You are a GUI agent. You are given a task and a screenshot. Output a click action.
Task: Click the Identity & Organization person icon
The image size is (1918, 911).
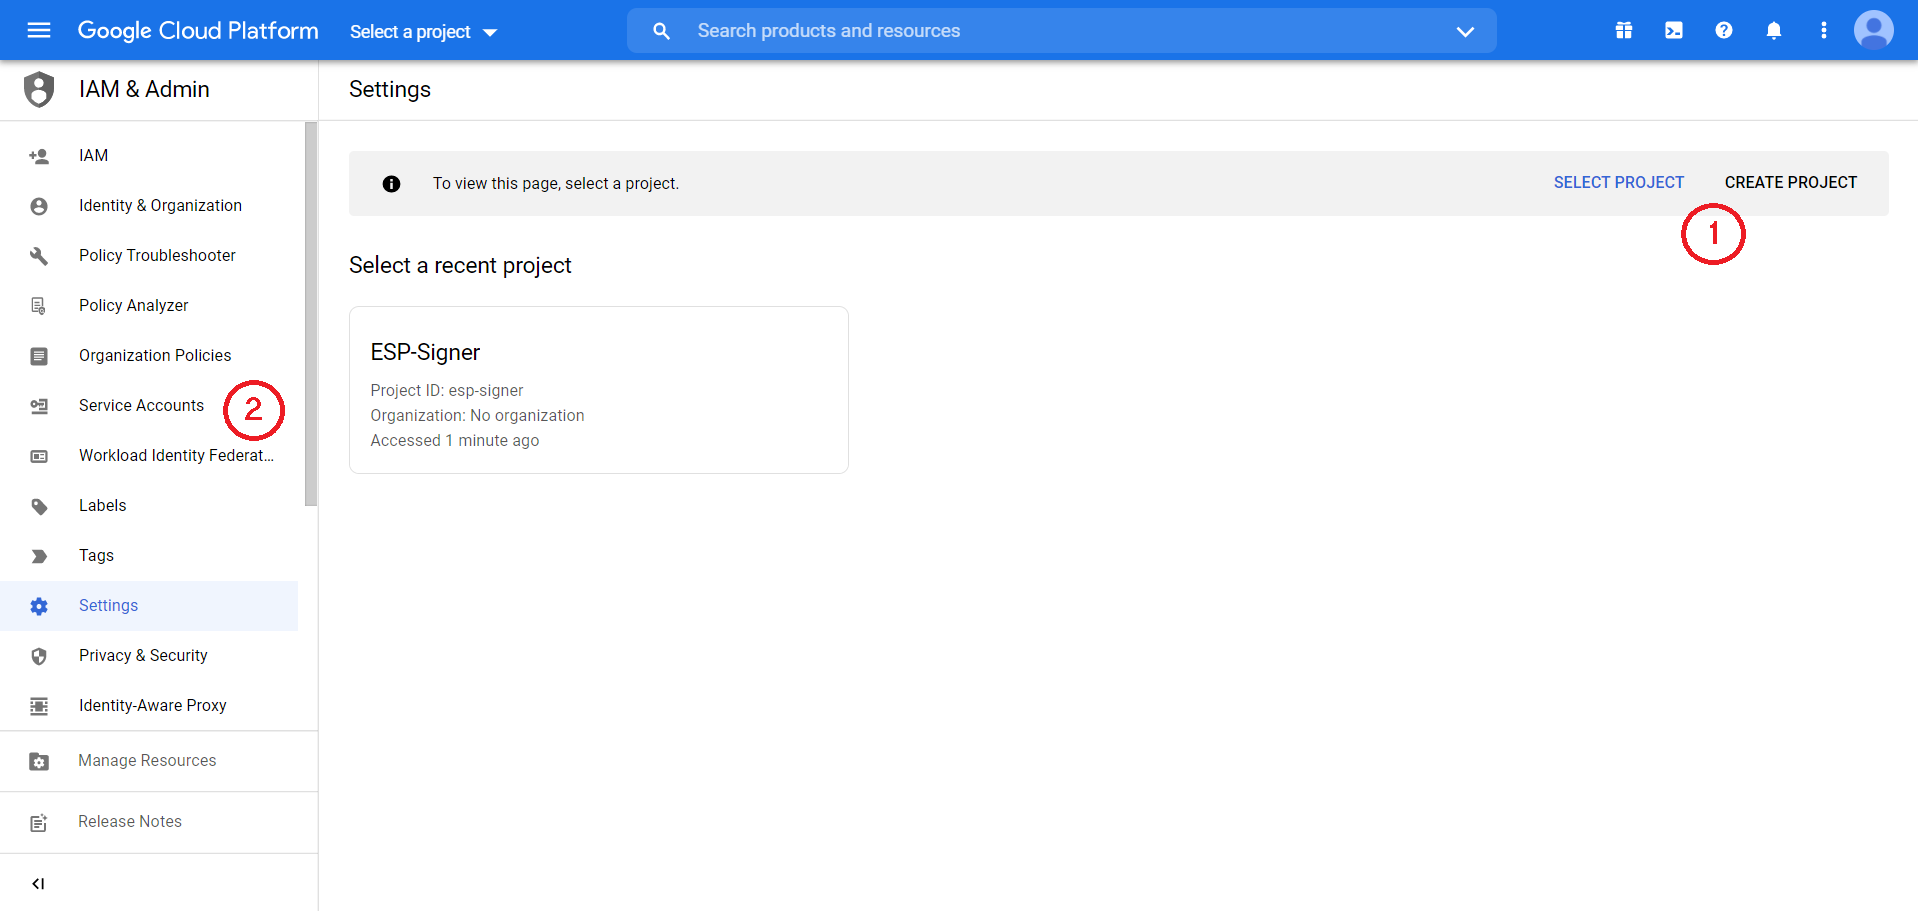tap(39, 206)
